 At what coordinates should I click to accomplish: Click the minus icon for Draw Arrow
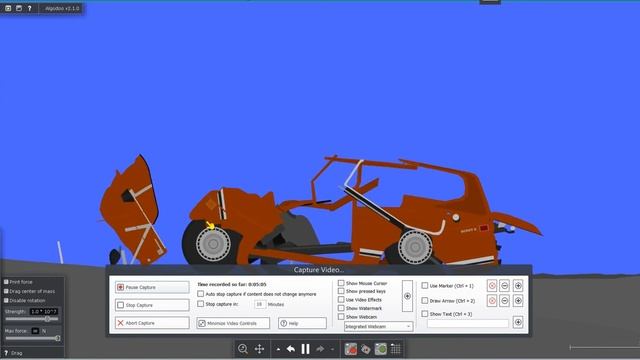point(504,301)
